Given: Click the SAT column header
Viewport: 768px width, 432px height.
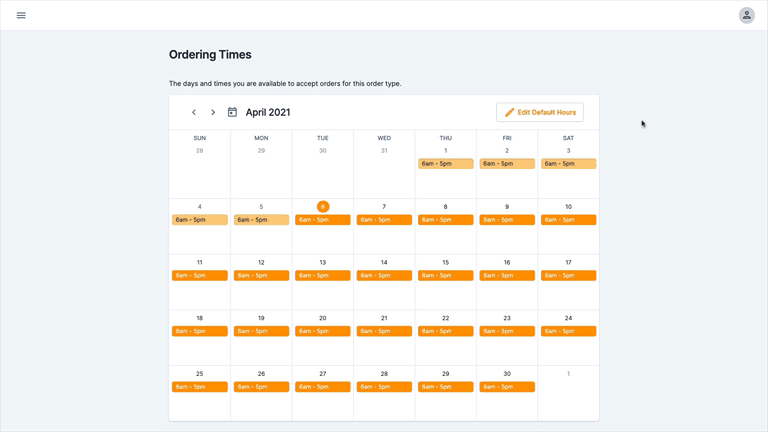Looking at the screenshot, I should (568, 138).
